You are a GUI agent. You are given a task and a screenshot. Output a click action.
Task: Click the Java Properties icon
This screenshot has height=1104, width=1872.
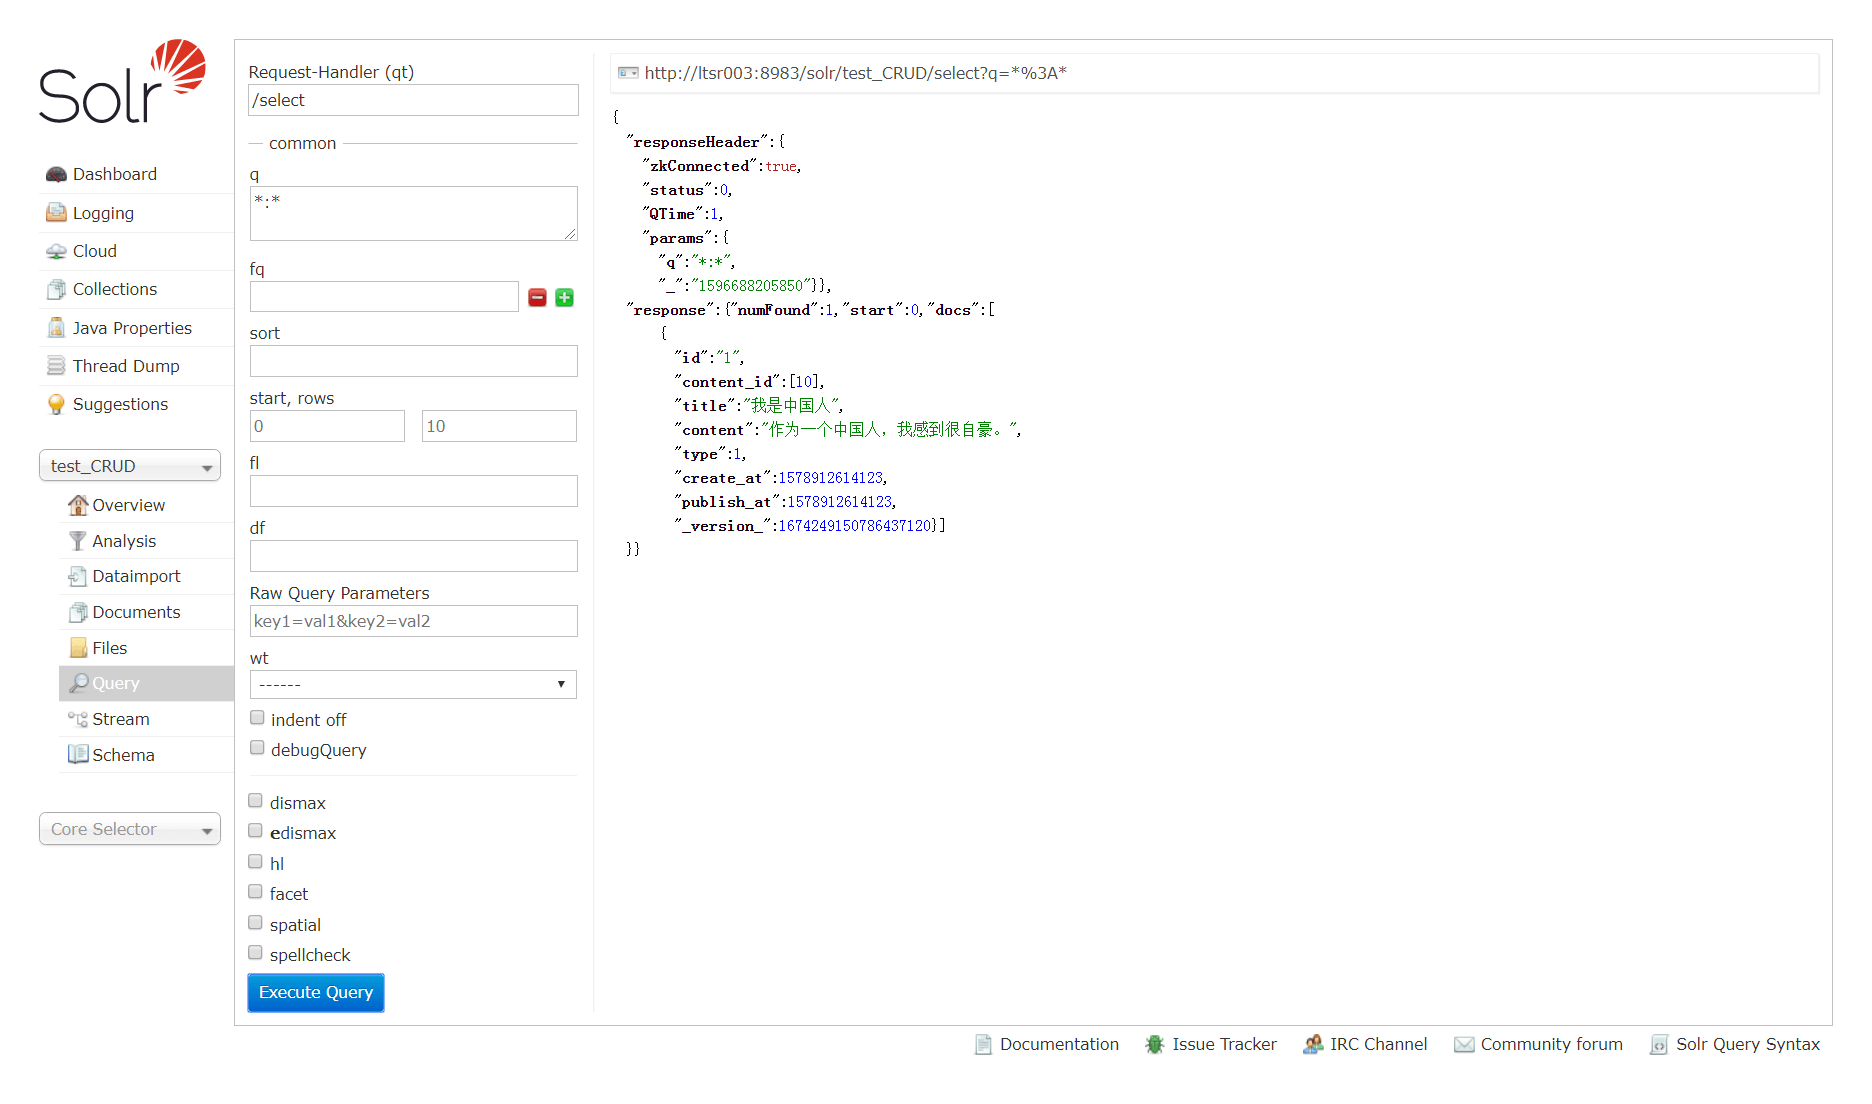click(x=56, y=328)
